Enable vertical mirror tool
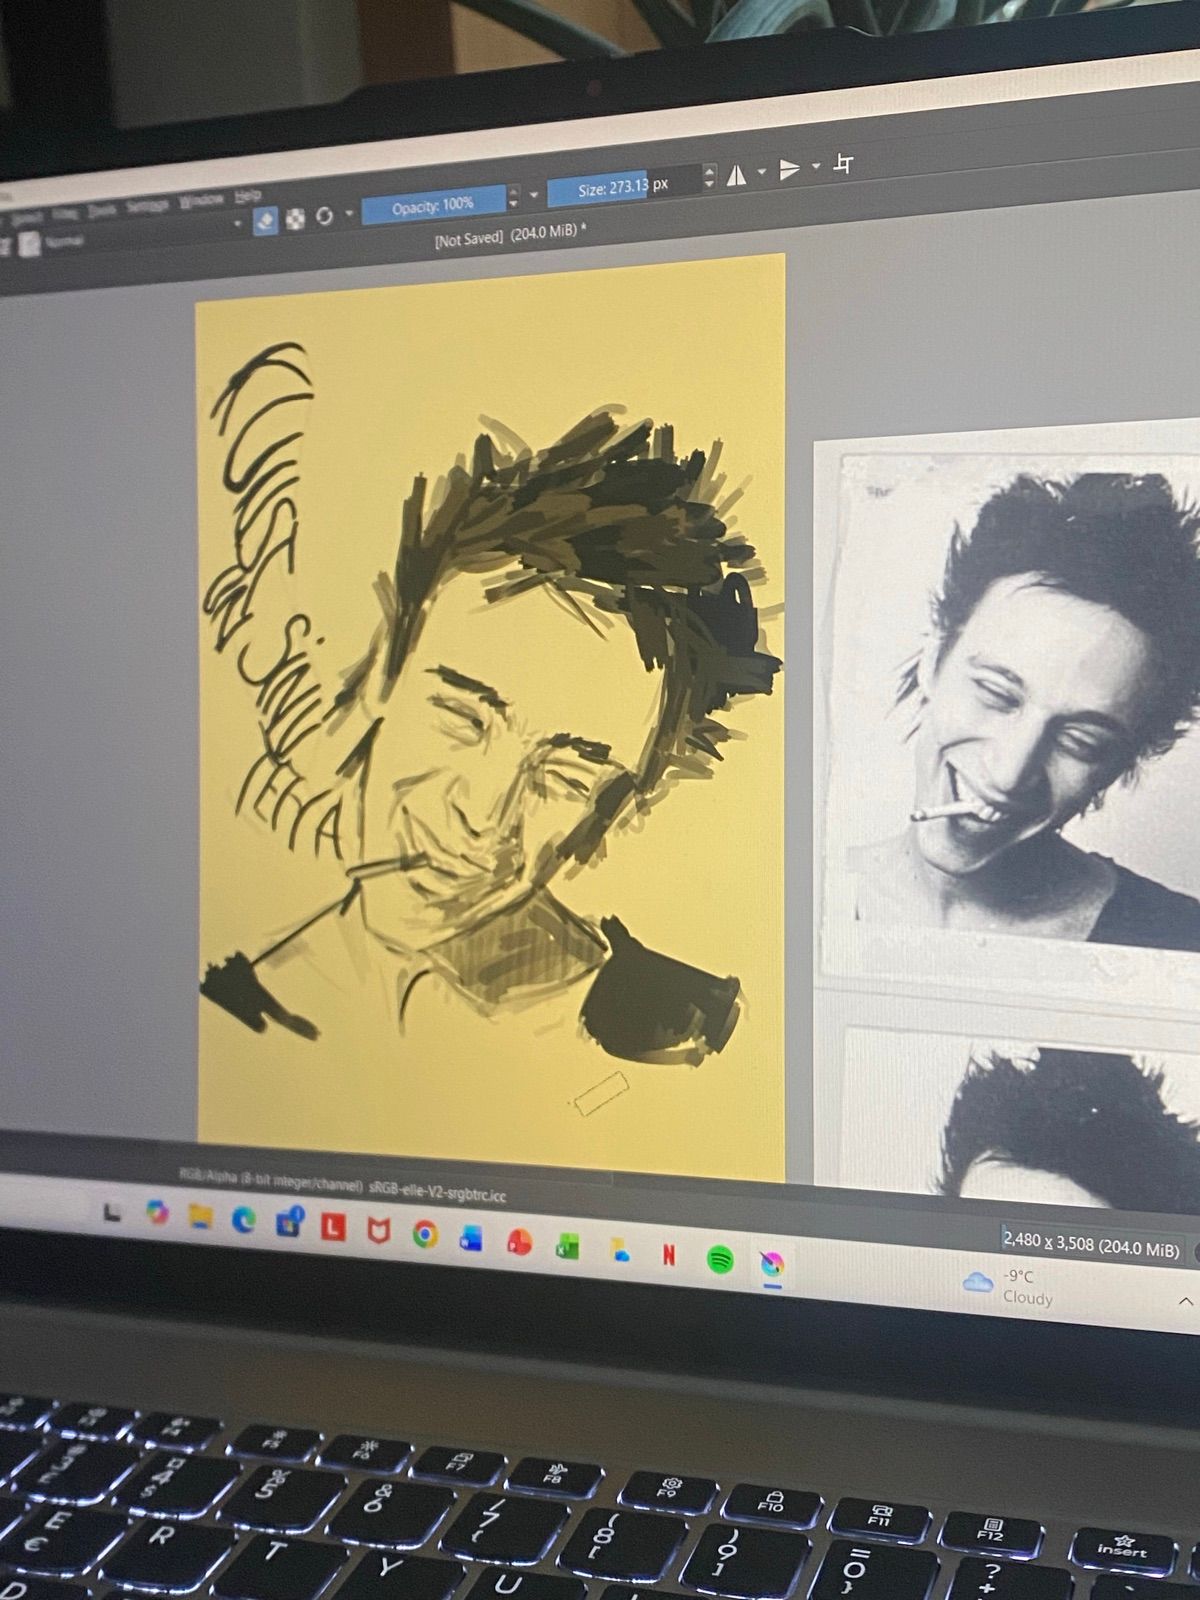 click(x=790, y=170)
